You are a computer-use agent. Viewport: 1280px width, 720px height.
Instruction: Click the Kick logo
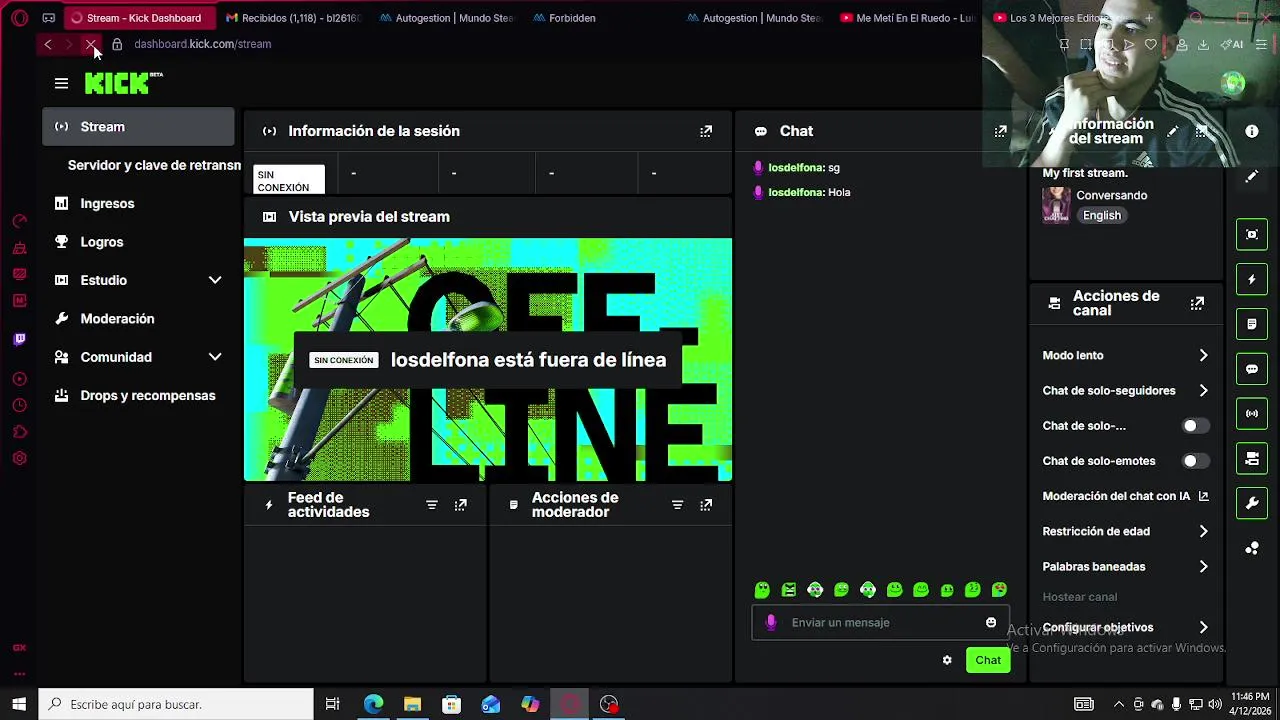pyautogui.click(x=123, y=83)
